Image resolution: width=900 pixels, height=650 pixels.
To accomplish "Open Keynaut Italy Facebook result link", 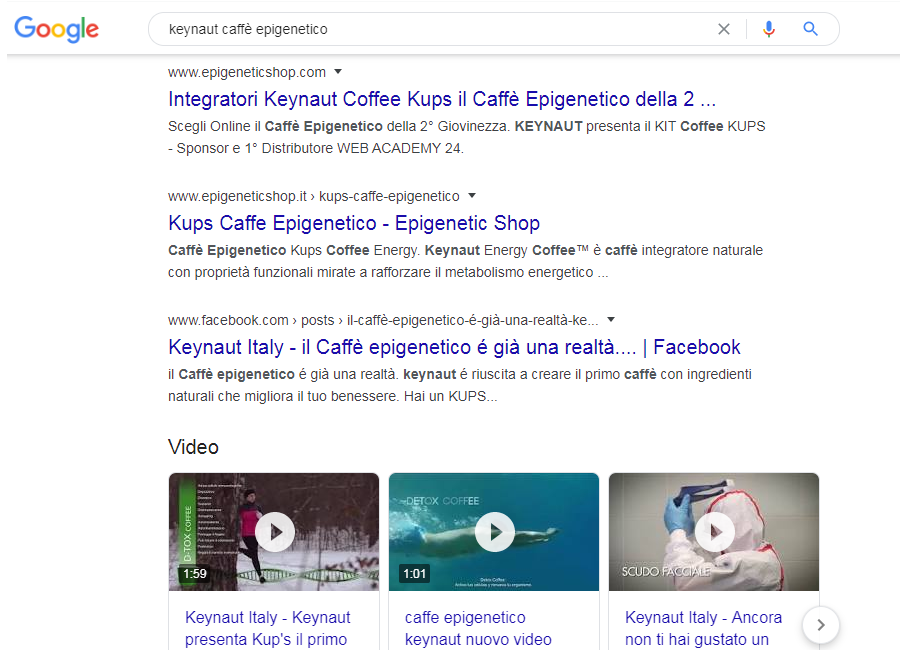I will (x=454, y=347).
